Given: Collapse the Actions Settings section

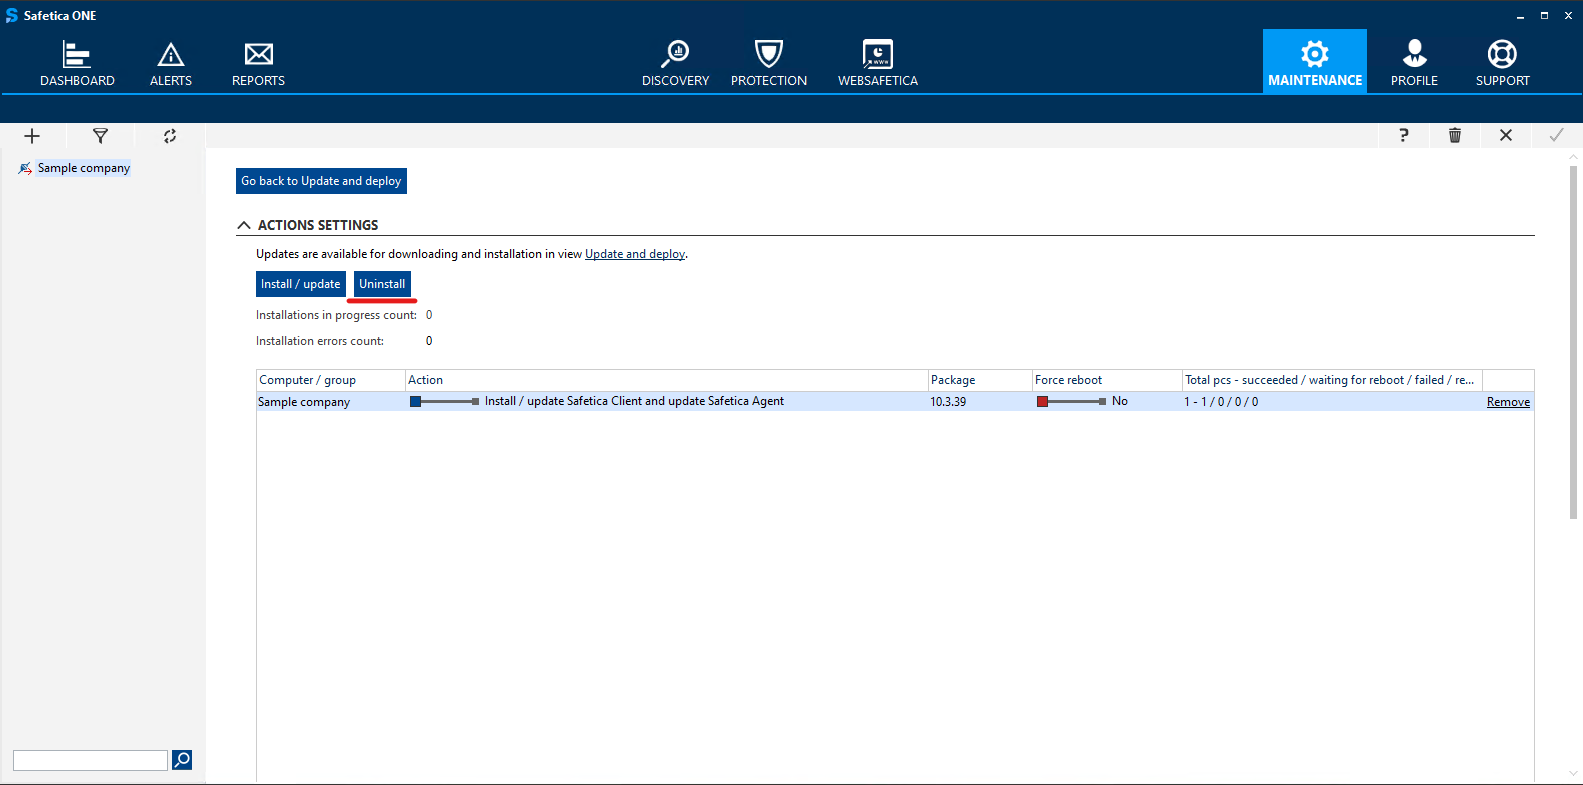Looking at the screenshot, I should point(244,225).
